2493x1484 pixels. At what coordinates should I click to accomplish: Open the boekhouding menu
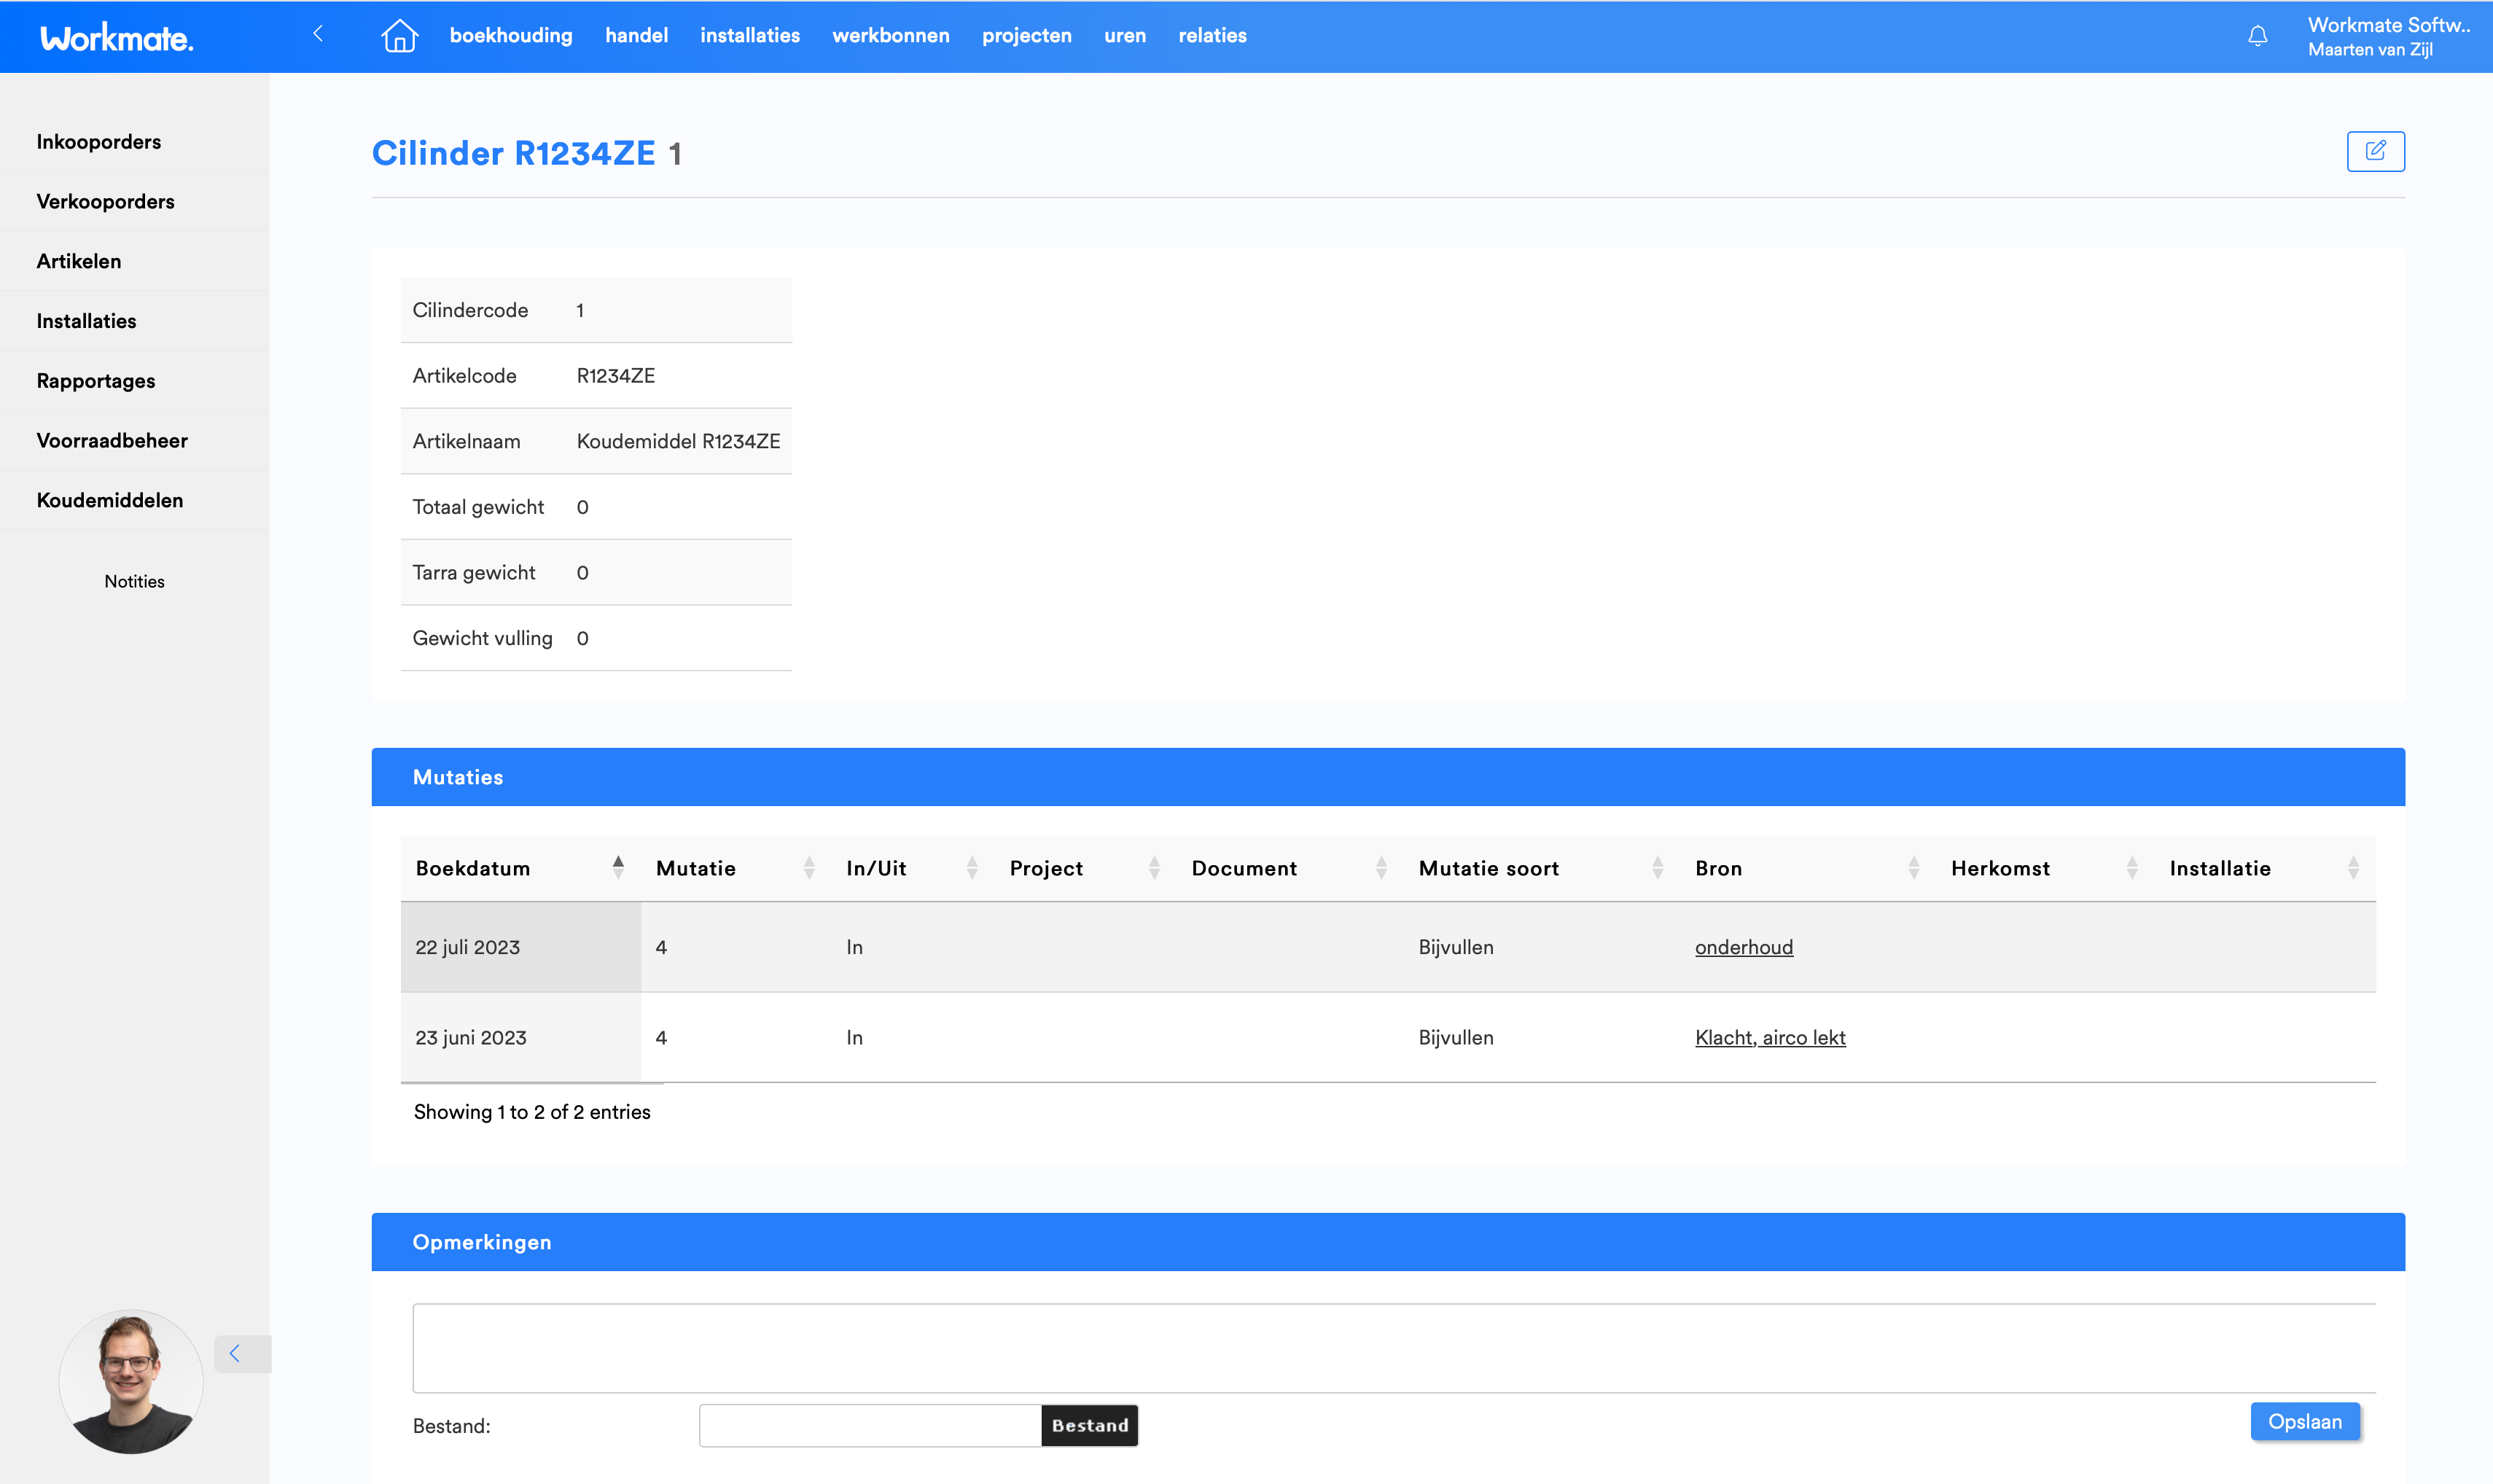[x=511, y=36]
